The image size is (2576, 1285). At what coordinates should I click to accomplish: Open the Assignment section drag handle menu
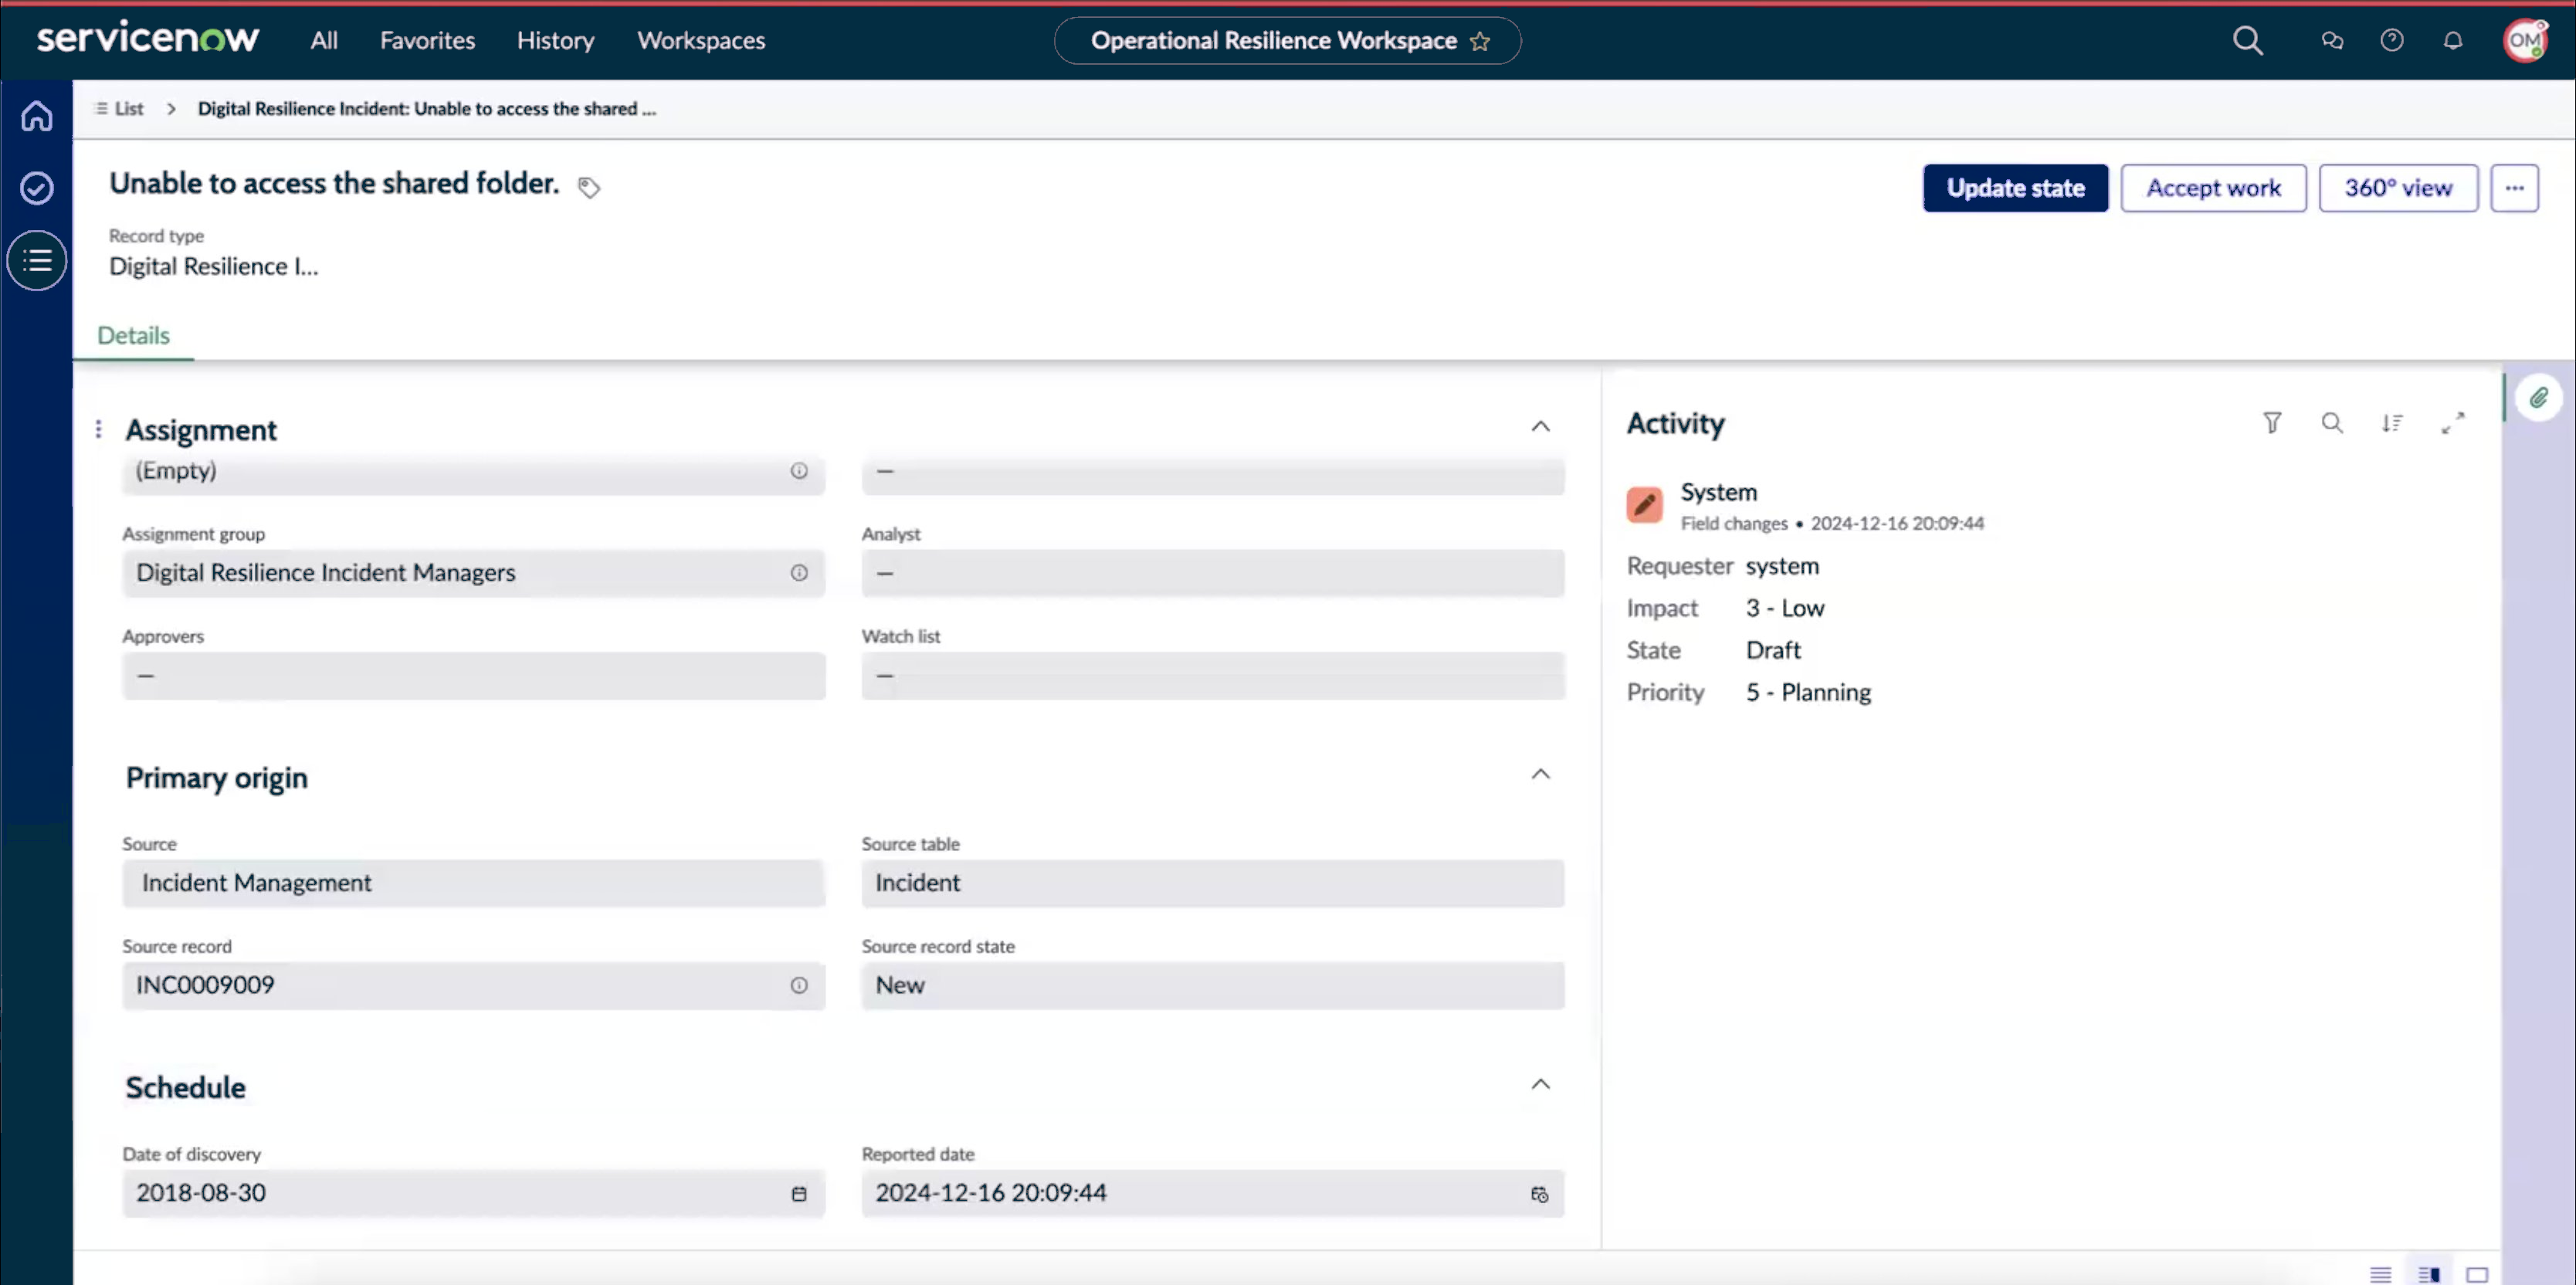click(x=98, y=429)
